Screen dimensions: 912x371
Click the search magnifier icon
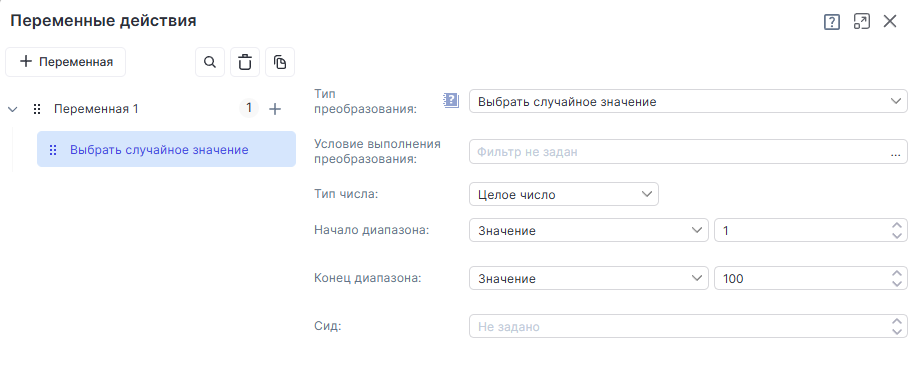[x=210, y=62]
